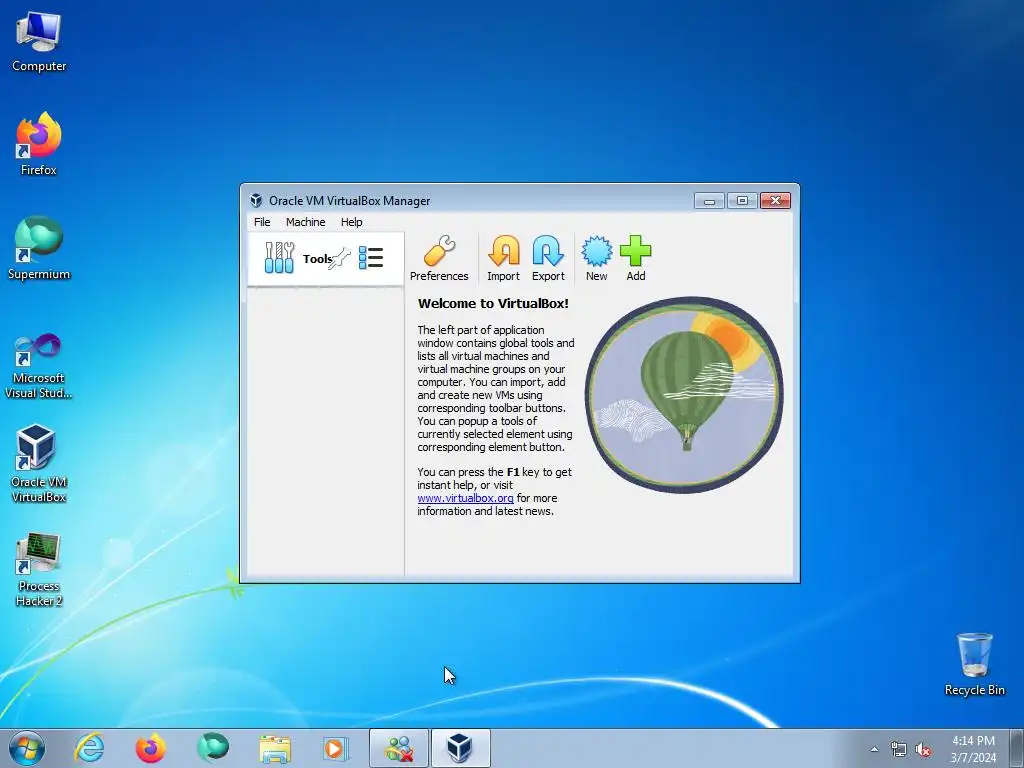Follow the www.virtualbox.org link

(x=465, y=498)
